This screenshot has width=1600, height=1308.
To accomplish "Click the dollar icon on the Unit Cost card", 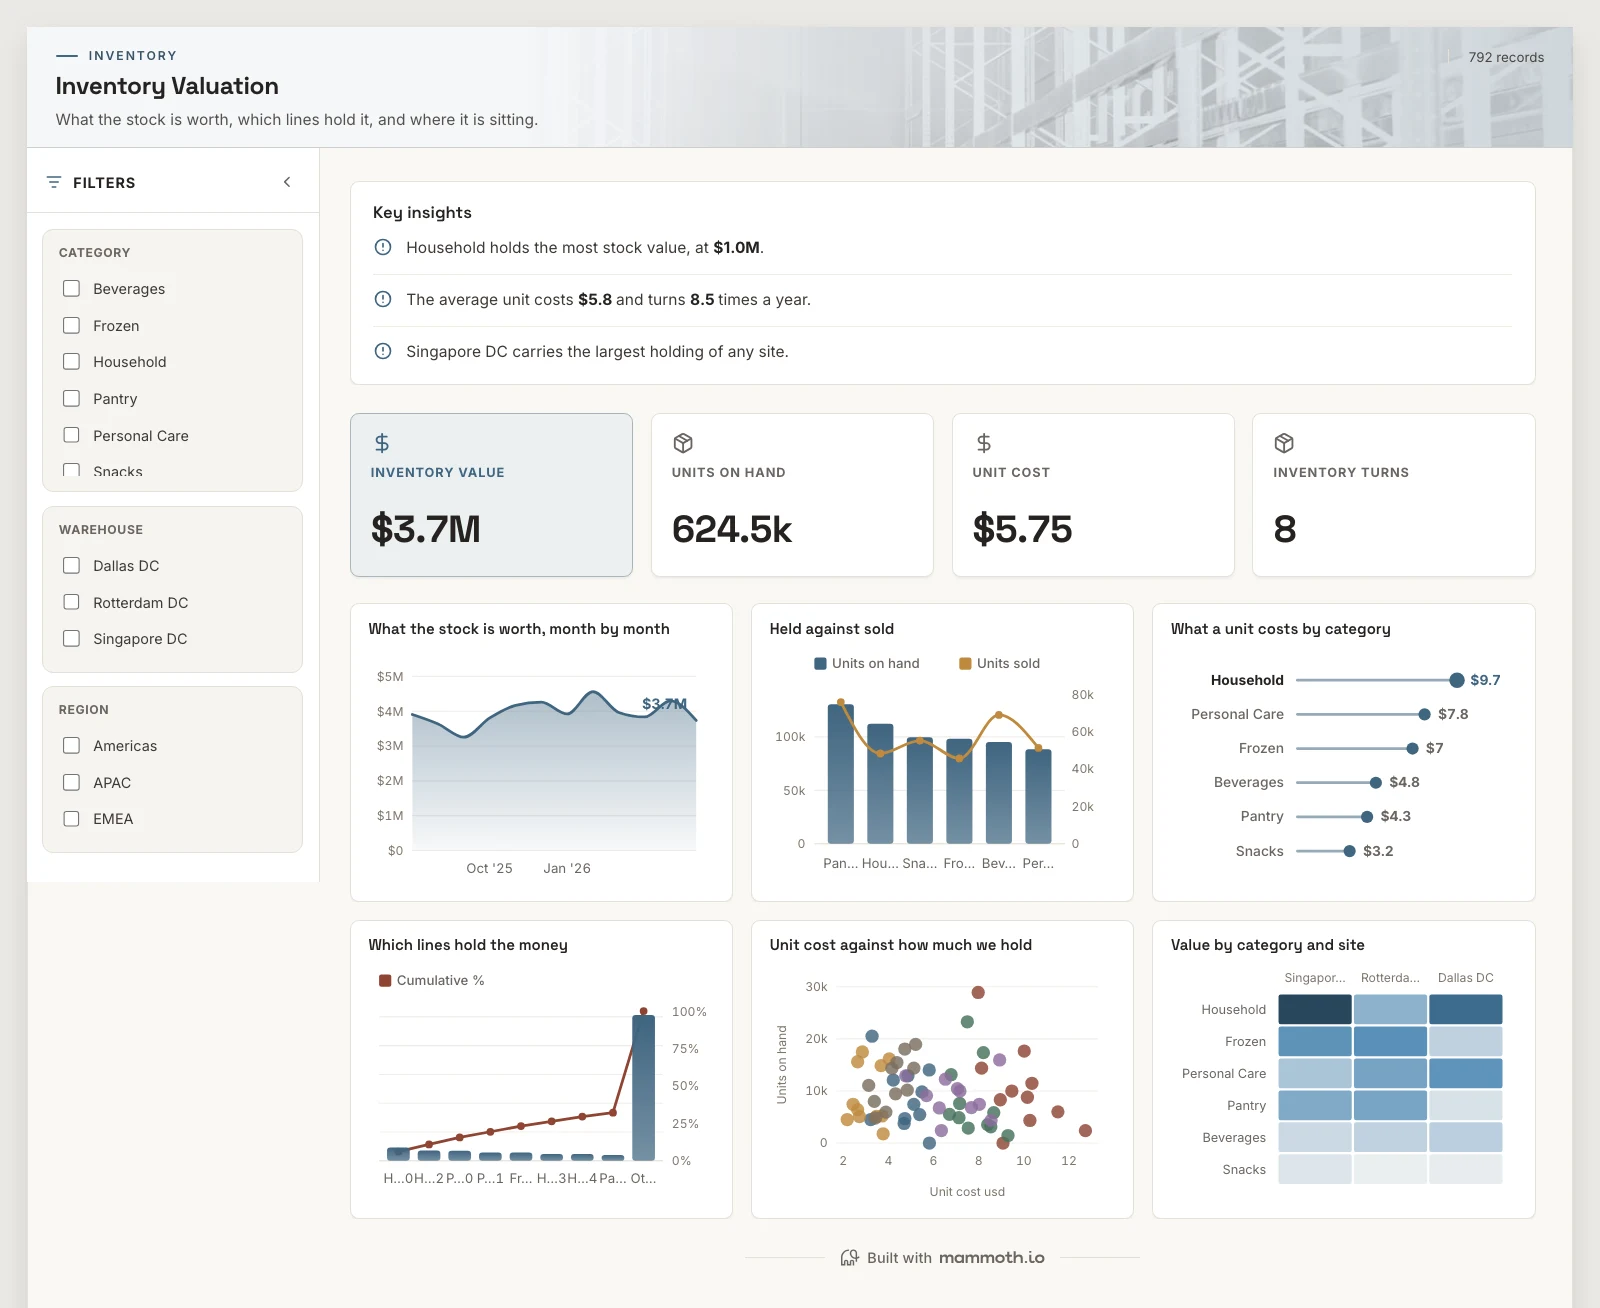I will tap(984, 443).
